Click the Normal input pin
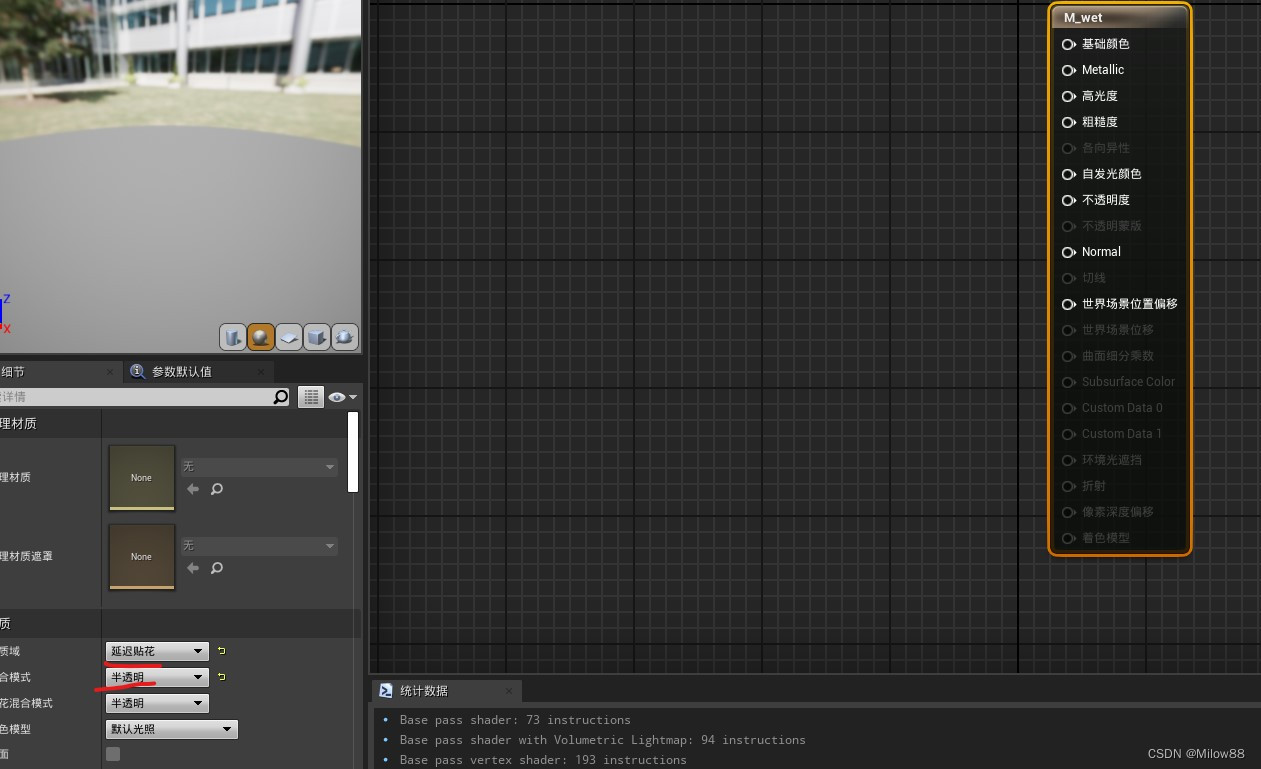Screen dimensions: 1261x769 1068,252
